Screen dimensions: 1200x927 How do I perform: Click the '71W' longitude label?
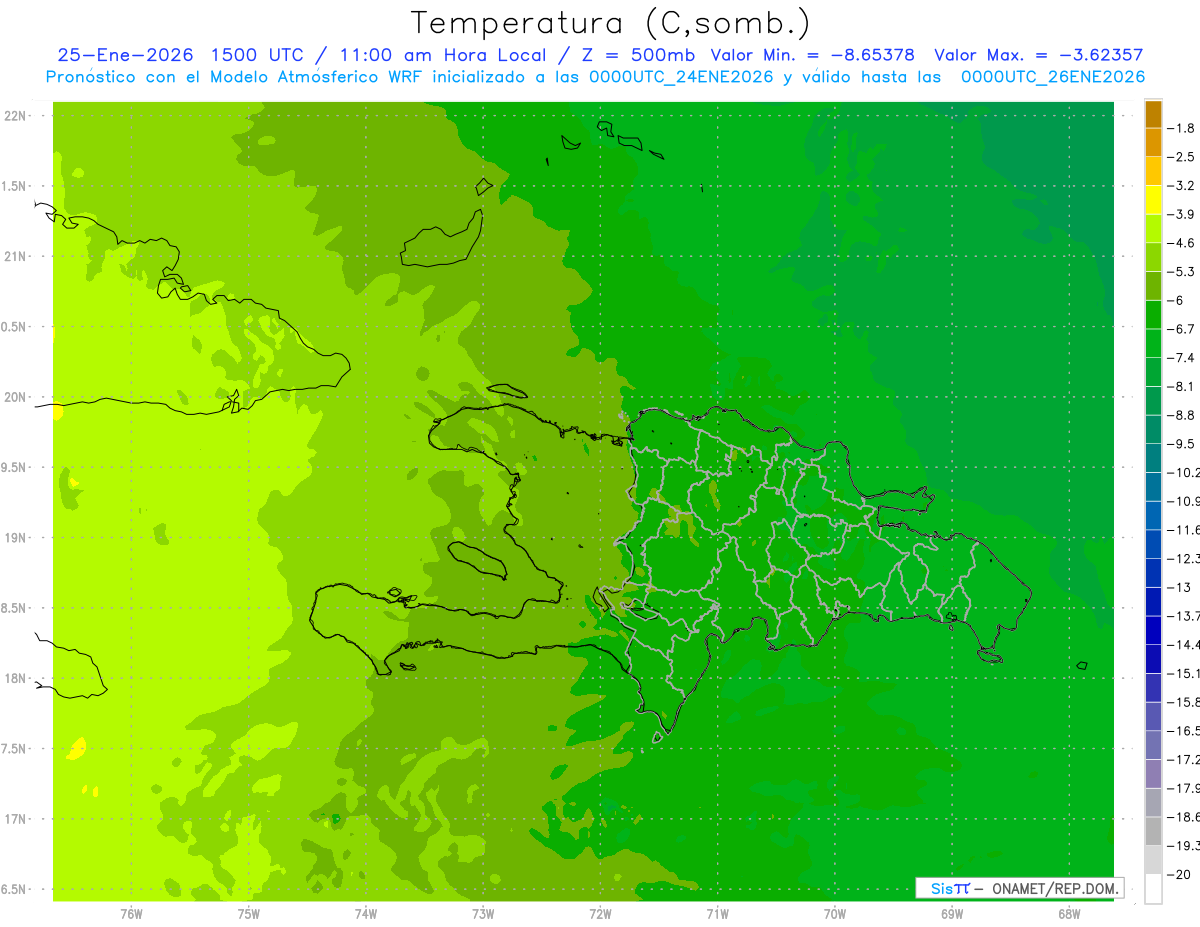click(x=717, y=914)
